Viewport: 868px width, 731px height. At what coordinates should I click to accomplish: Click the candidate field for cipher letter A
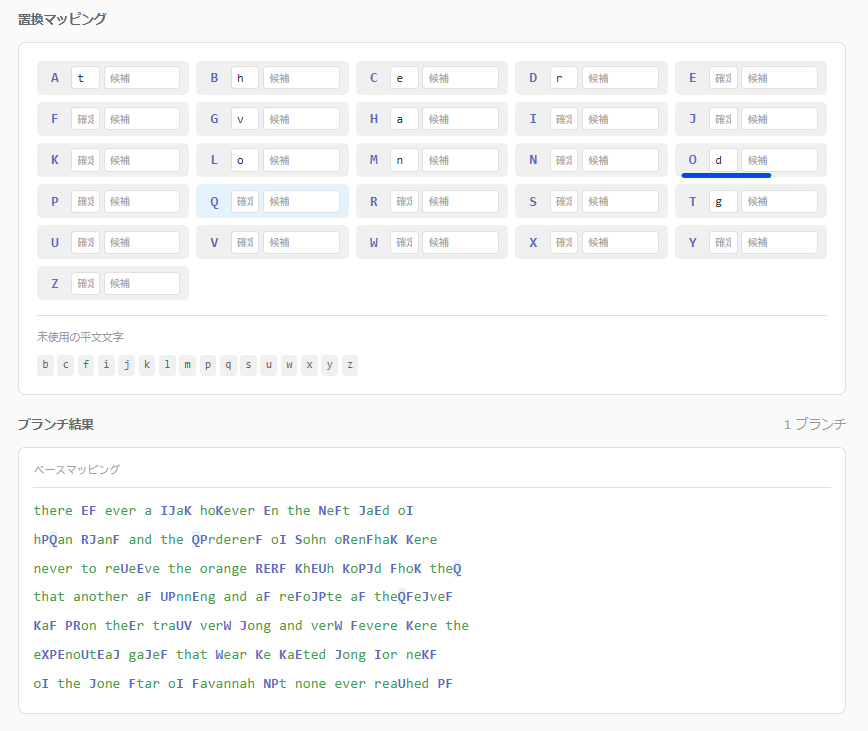tap(142, 78)
